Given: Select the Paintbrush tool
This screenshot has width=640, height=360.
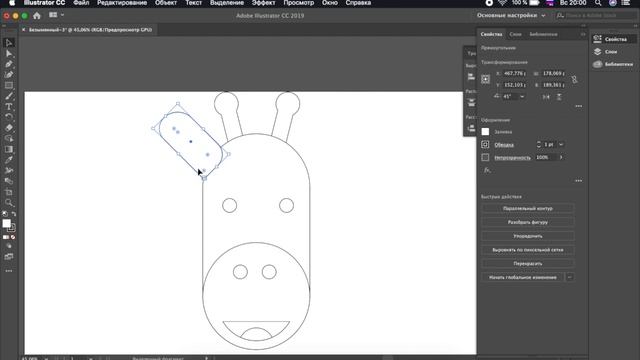Looking at the screenshot, I should click(x=9, y=96).
